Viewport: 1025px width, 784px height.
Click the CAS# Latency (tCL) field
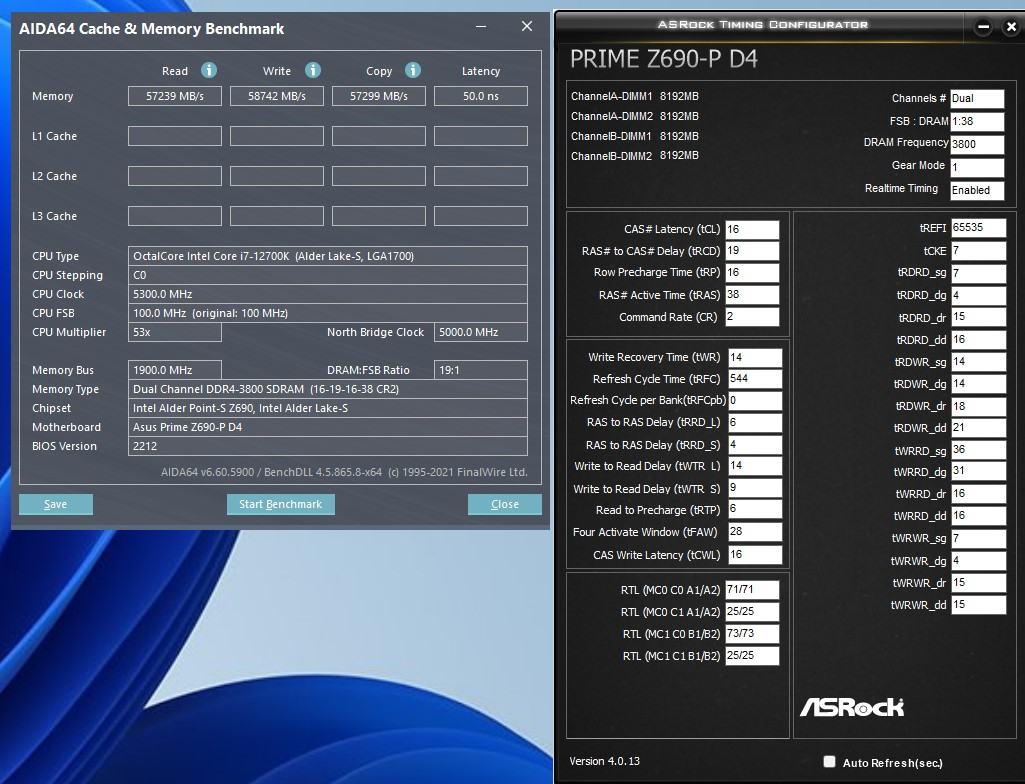[x=752, y=230]
